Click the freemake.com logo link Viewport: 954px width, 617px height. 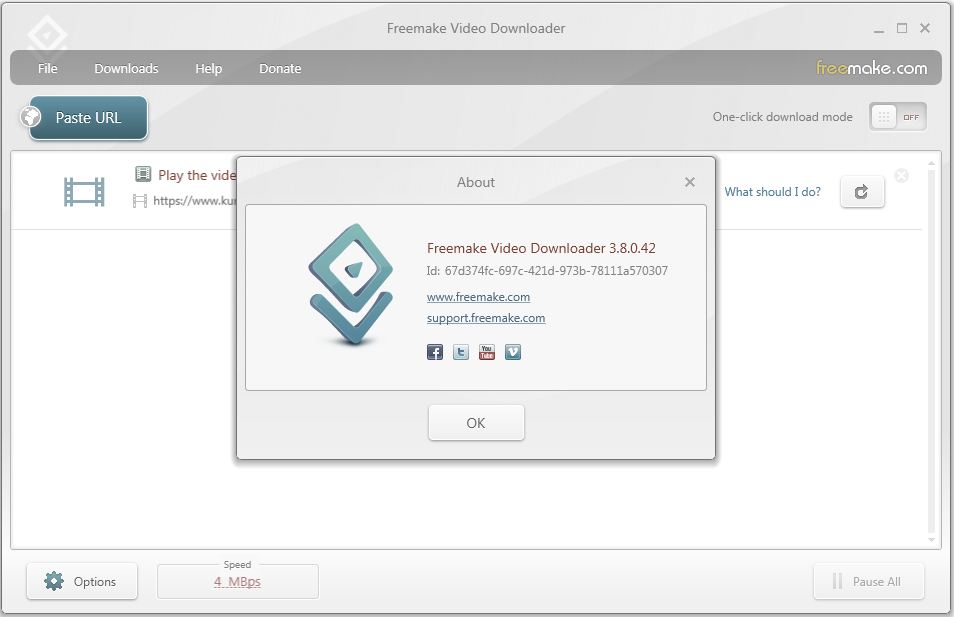871,68
